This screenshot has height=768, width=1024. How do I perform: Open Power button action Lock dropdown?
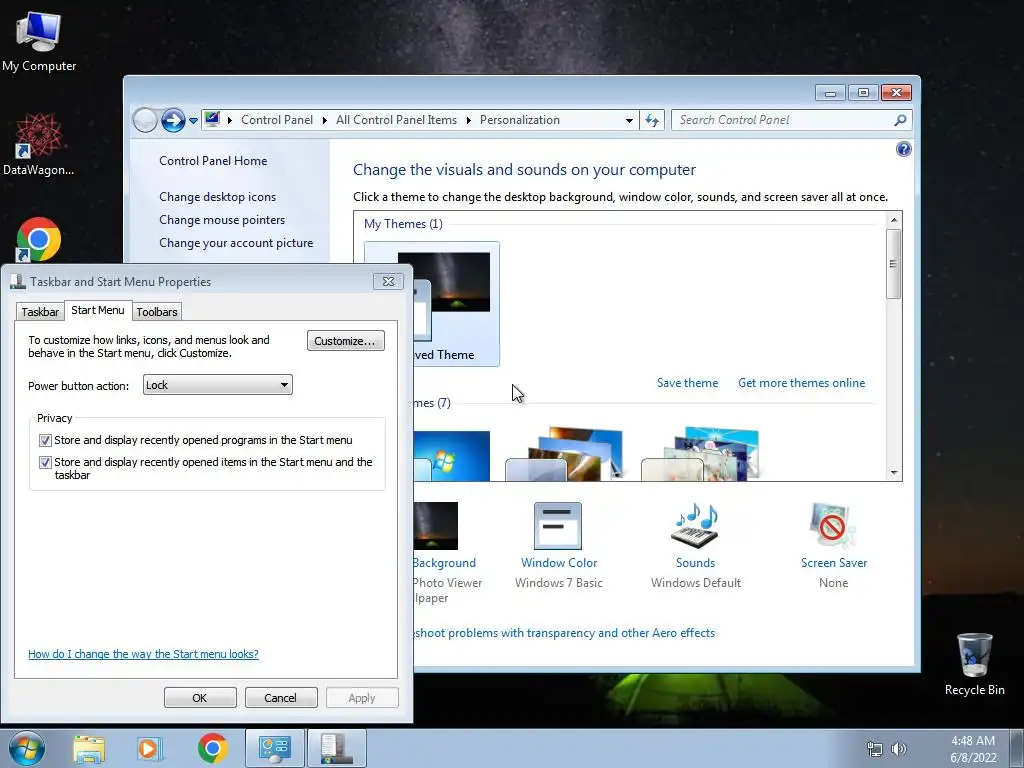click(217, 385)
